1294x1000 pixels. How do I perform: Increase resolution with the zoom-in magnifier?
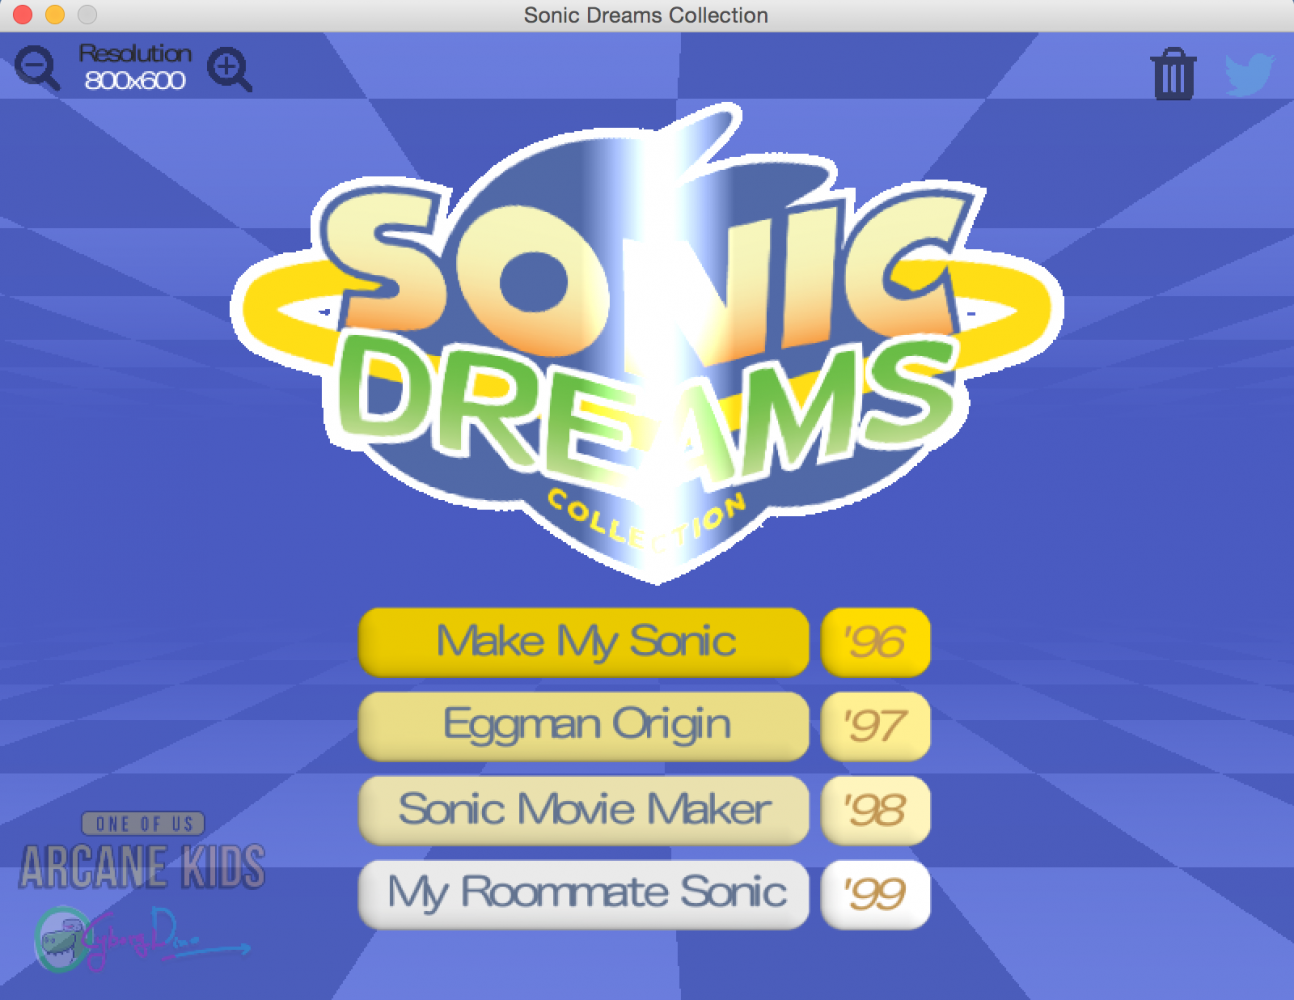click(x=229, y=69)
